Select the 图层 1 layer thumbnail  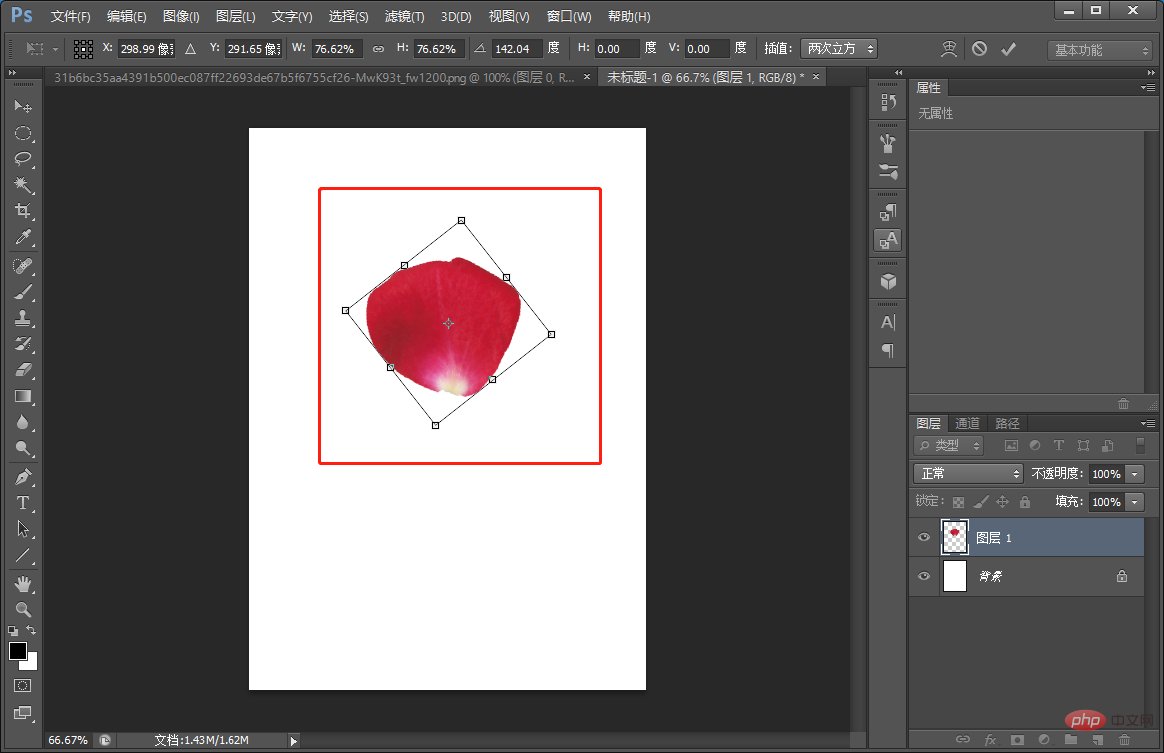(x=955, y=538)
